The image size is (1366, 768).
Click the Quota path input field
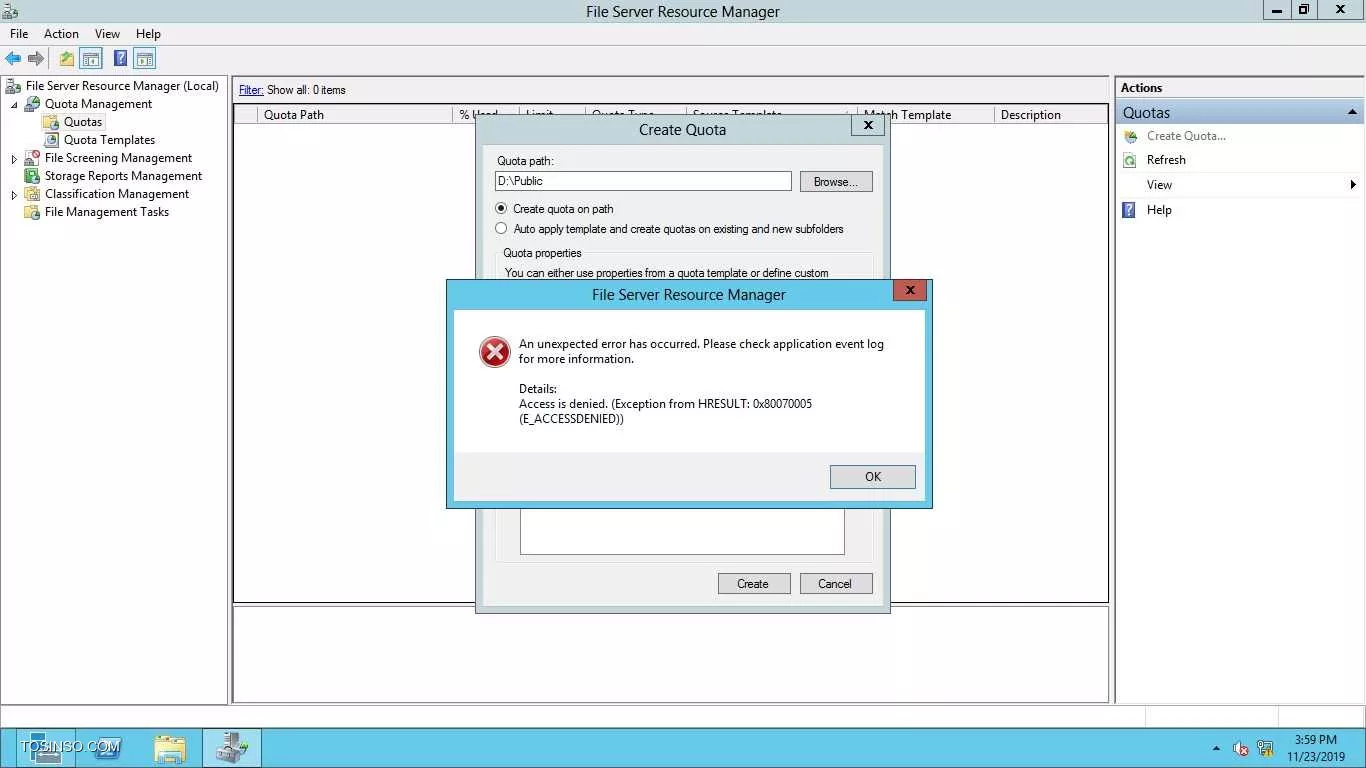click(643, 181)
